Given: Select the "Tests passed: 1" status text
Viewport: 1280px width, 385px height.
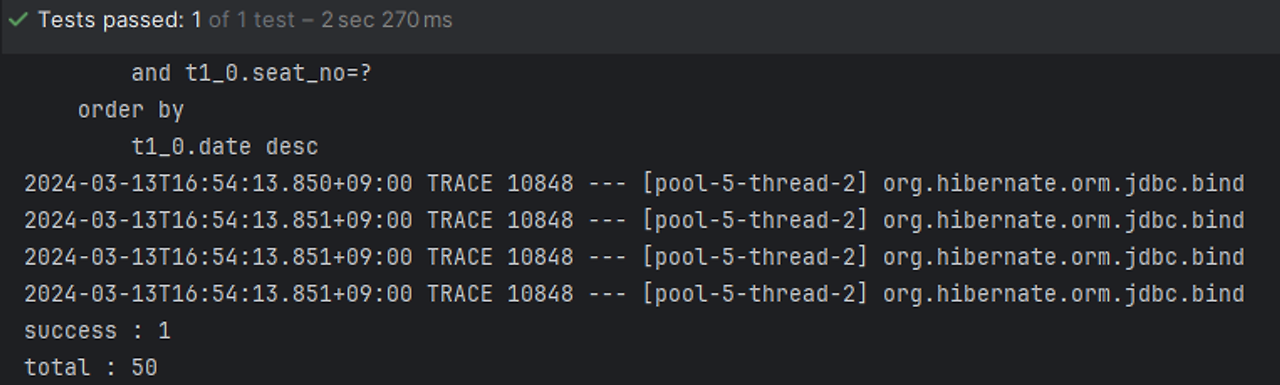Looking at the screenshot, I should 119,20.
